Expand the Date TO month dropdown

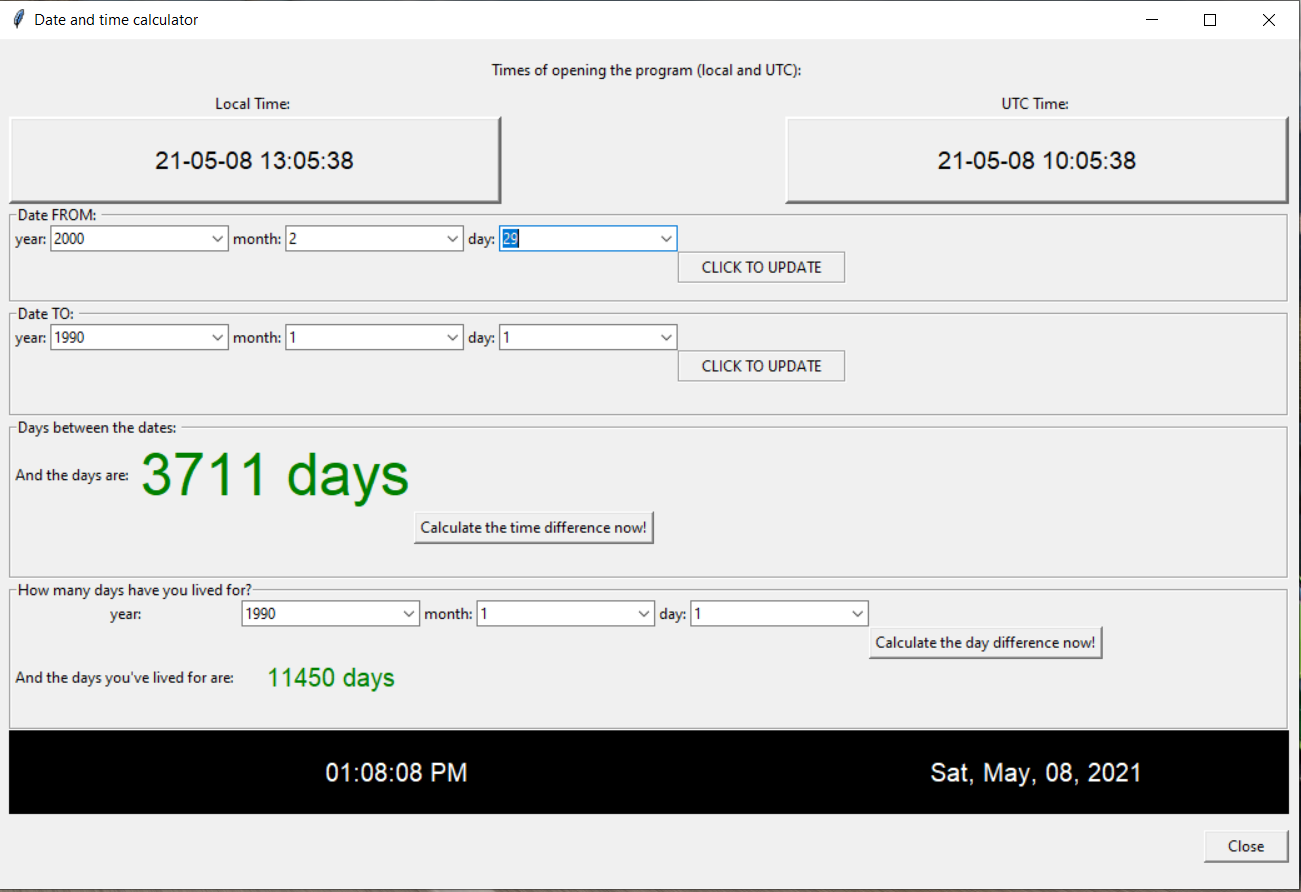coord(453,337)
